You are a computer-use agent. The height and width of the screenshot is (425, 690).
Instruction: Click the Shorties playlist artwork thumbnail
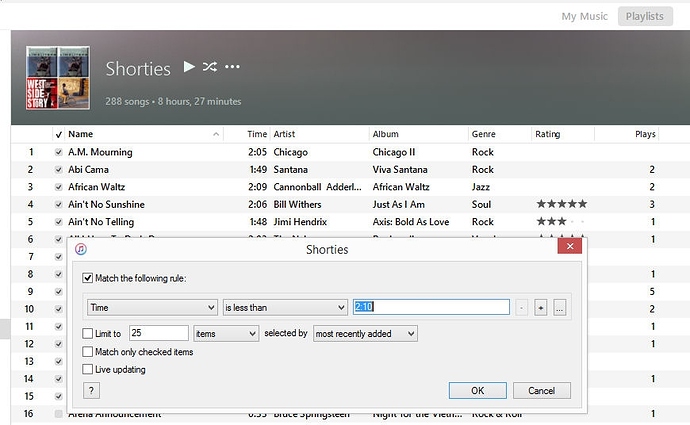58,77
